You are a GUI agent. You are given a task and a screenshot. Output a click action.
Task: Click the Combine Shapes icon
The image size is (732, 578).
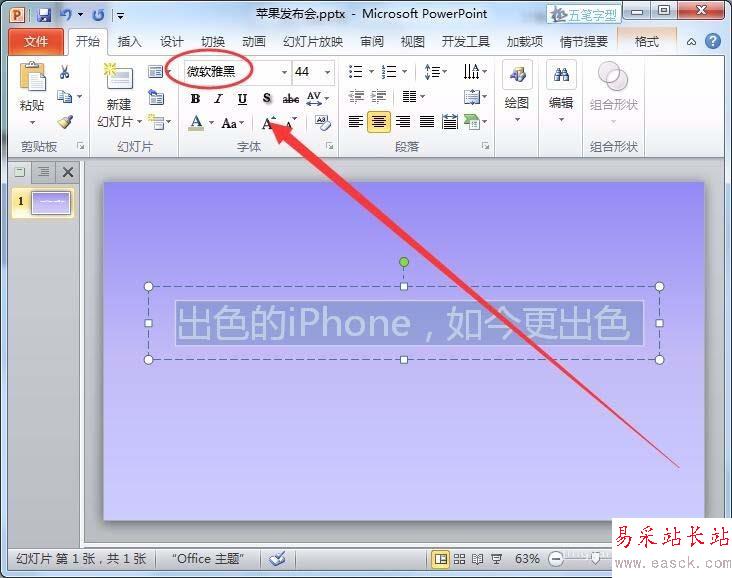pyautogui.click(x=613, y=76)
